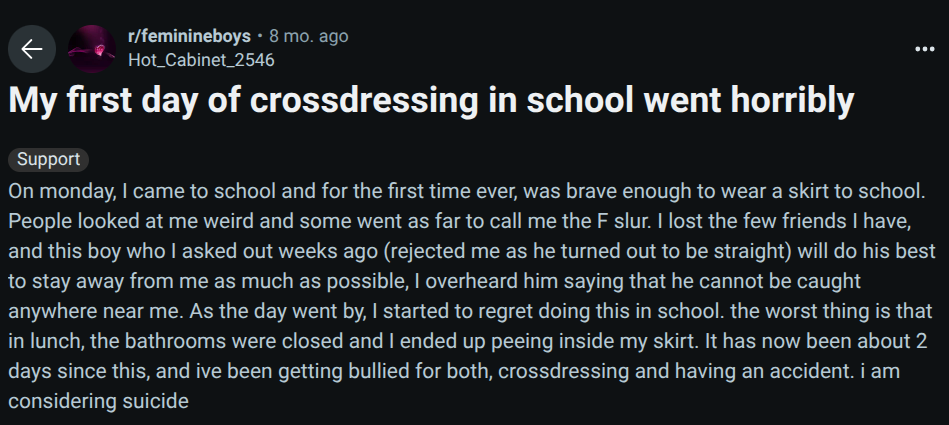Expand the overflow menu for this post
The height and width of the screenshot is (425, 949).
(x=924, y=48)
